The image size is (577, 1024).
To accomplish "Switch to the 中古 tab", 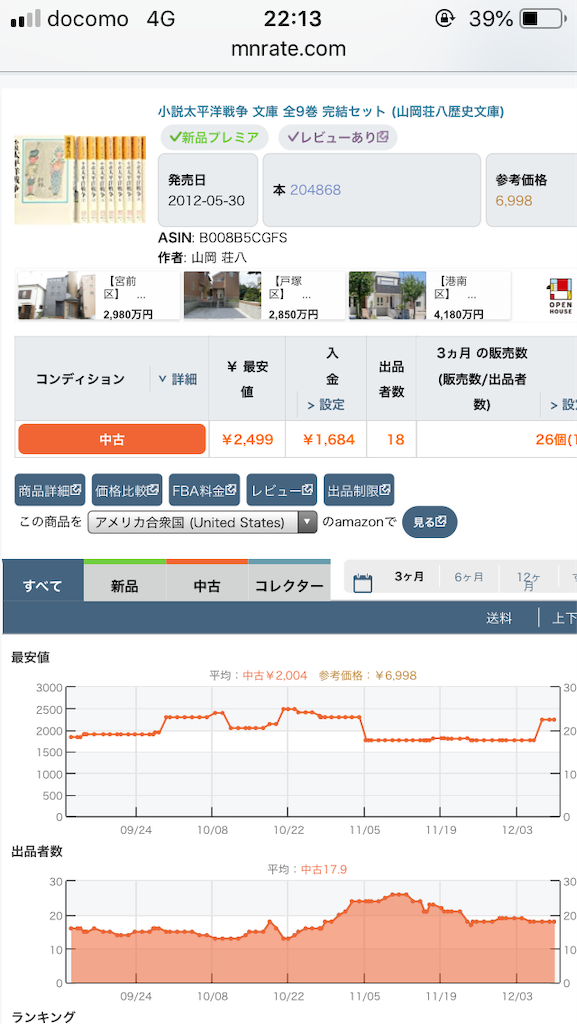I will [207, 581].
